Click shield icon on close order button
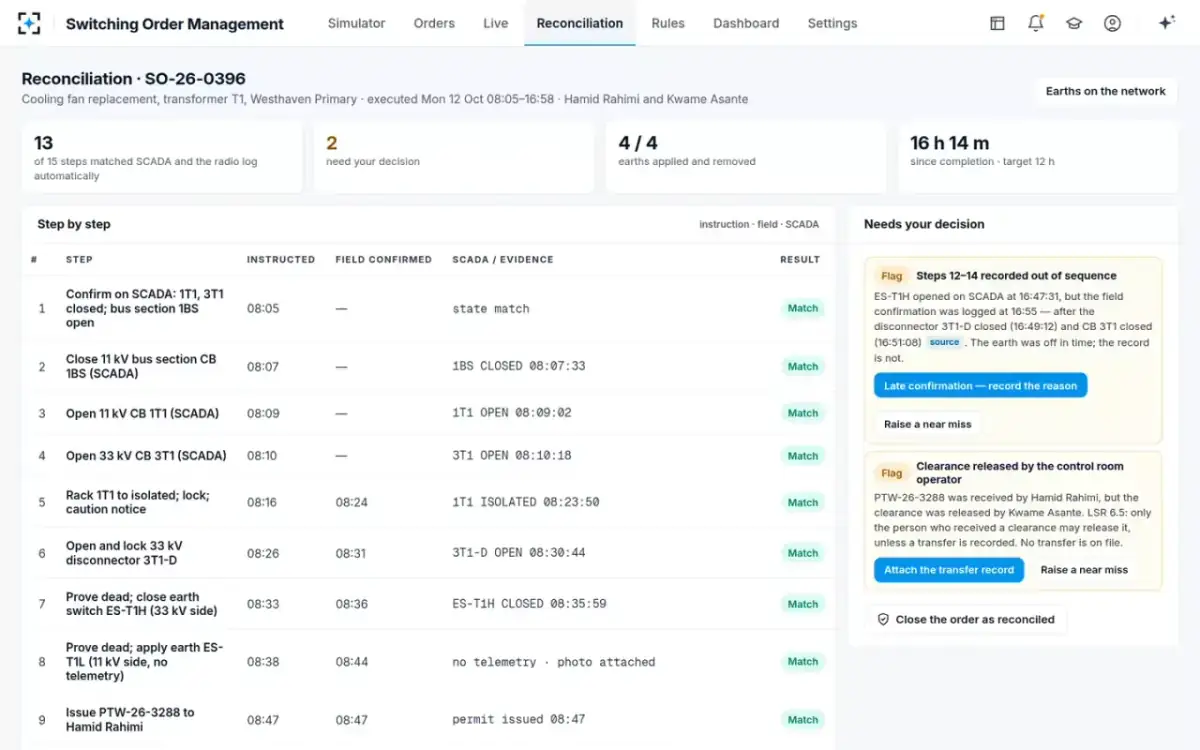 [x=883, y=620]
